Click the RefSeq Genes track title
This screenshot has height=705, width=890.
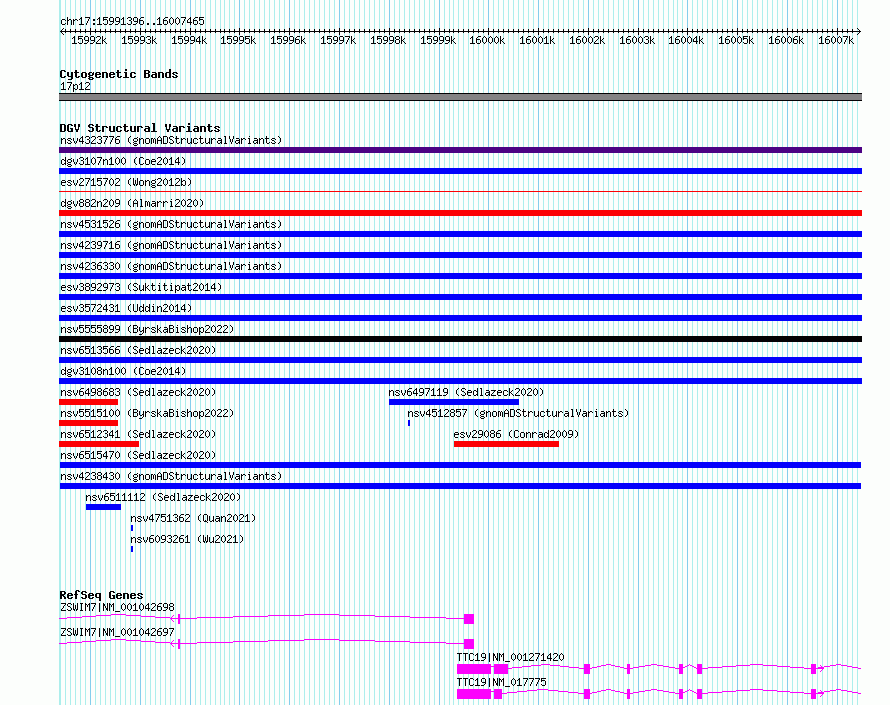point(101,595)
